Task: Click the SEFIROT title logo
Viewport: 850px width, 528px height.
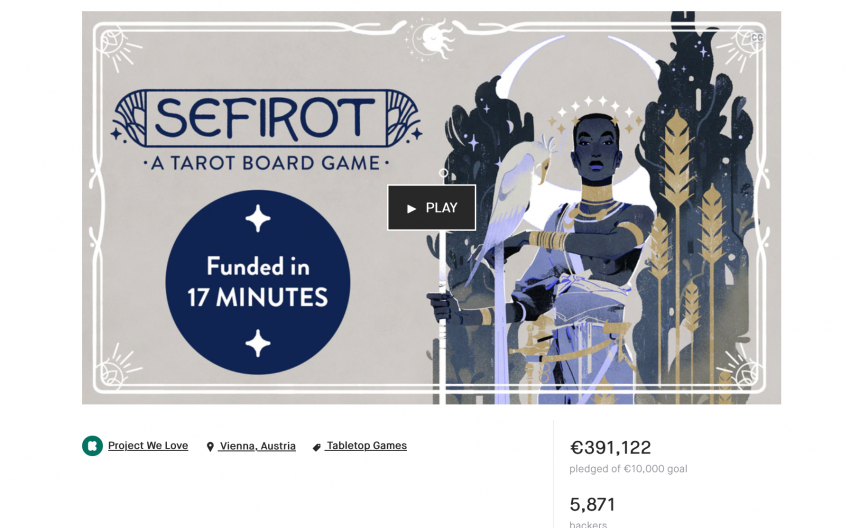Action: tap(266, 118)
